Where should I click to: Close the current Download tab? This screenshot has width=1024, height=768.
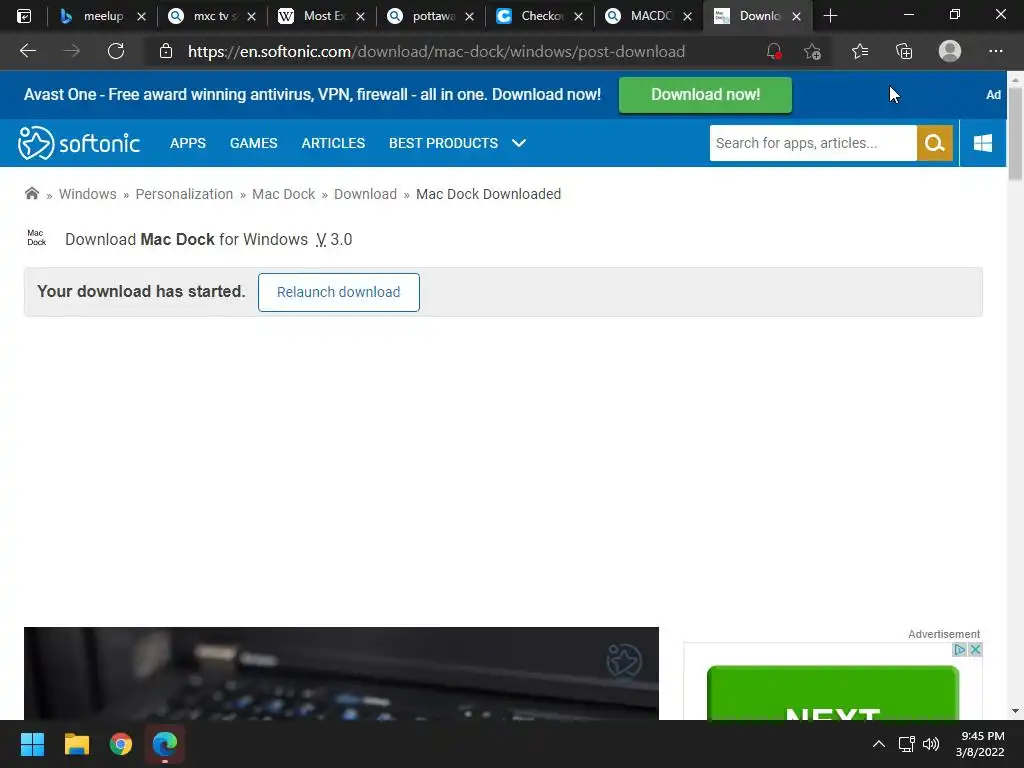point(796,16)
